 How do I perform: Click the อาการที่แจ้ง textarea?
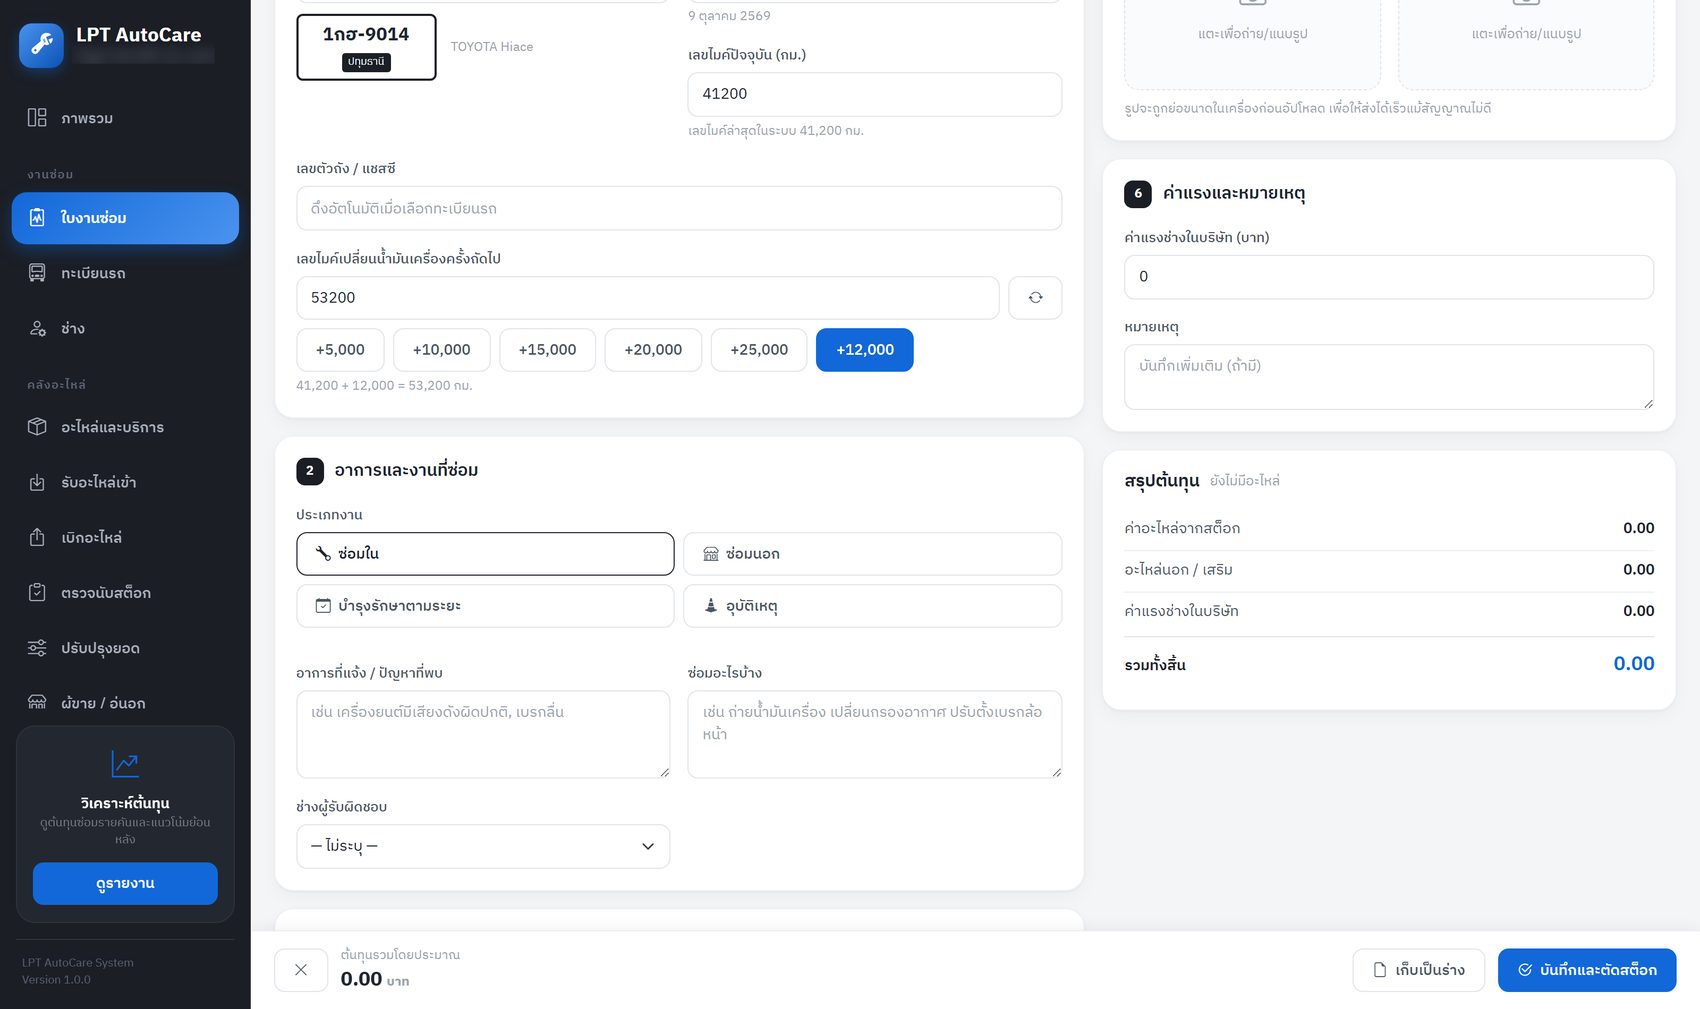click(x=483, y=734)
